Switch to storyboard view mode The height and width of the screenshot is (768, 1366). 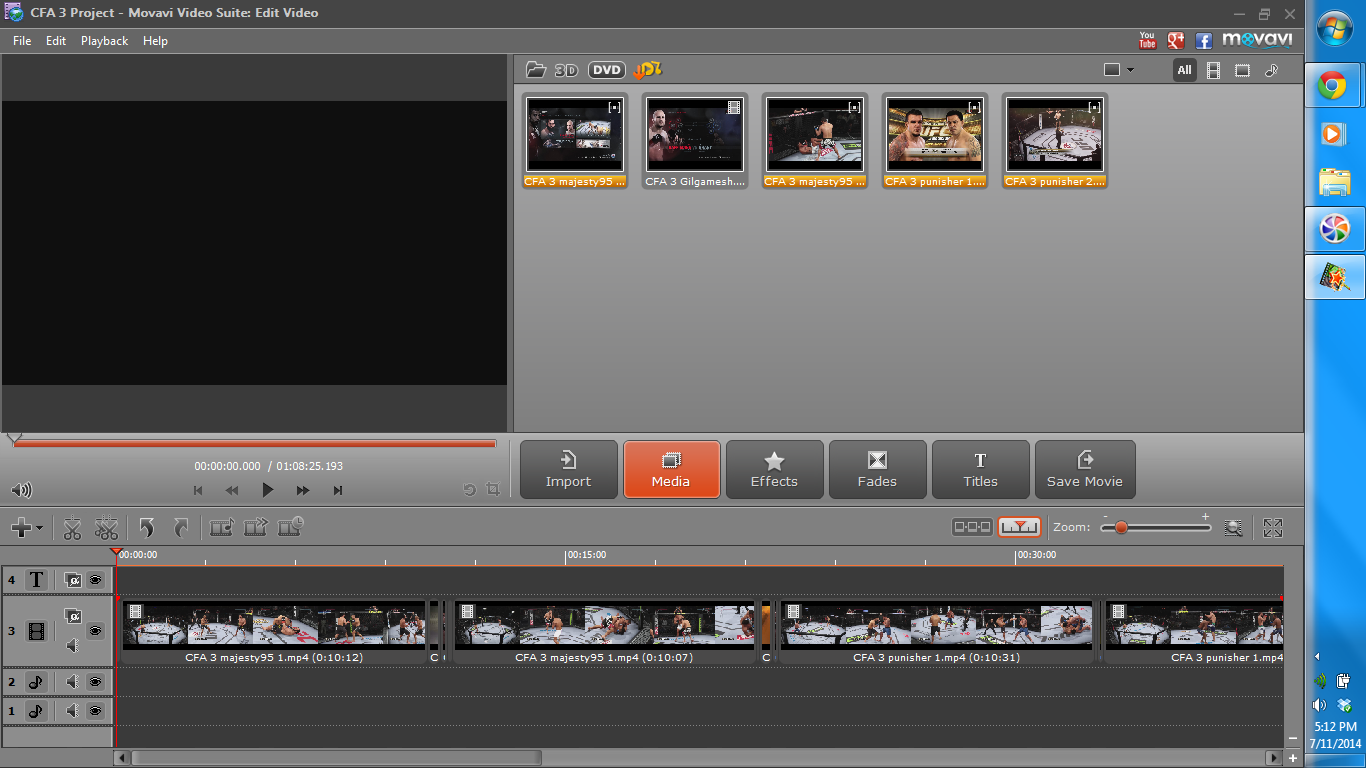972,527
